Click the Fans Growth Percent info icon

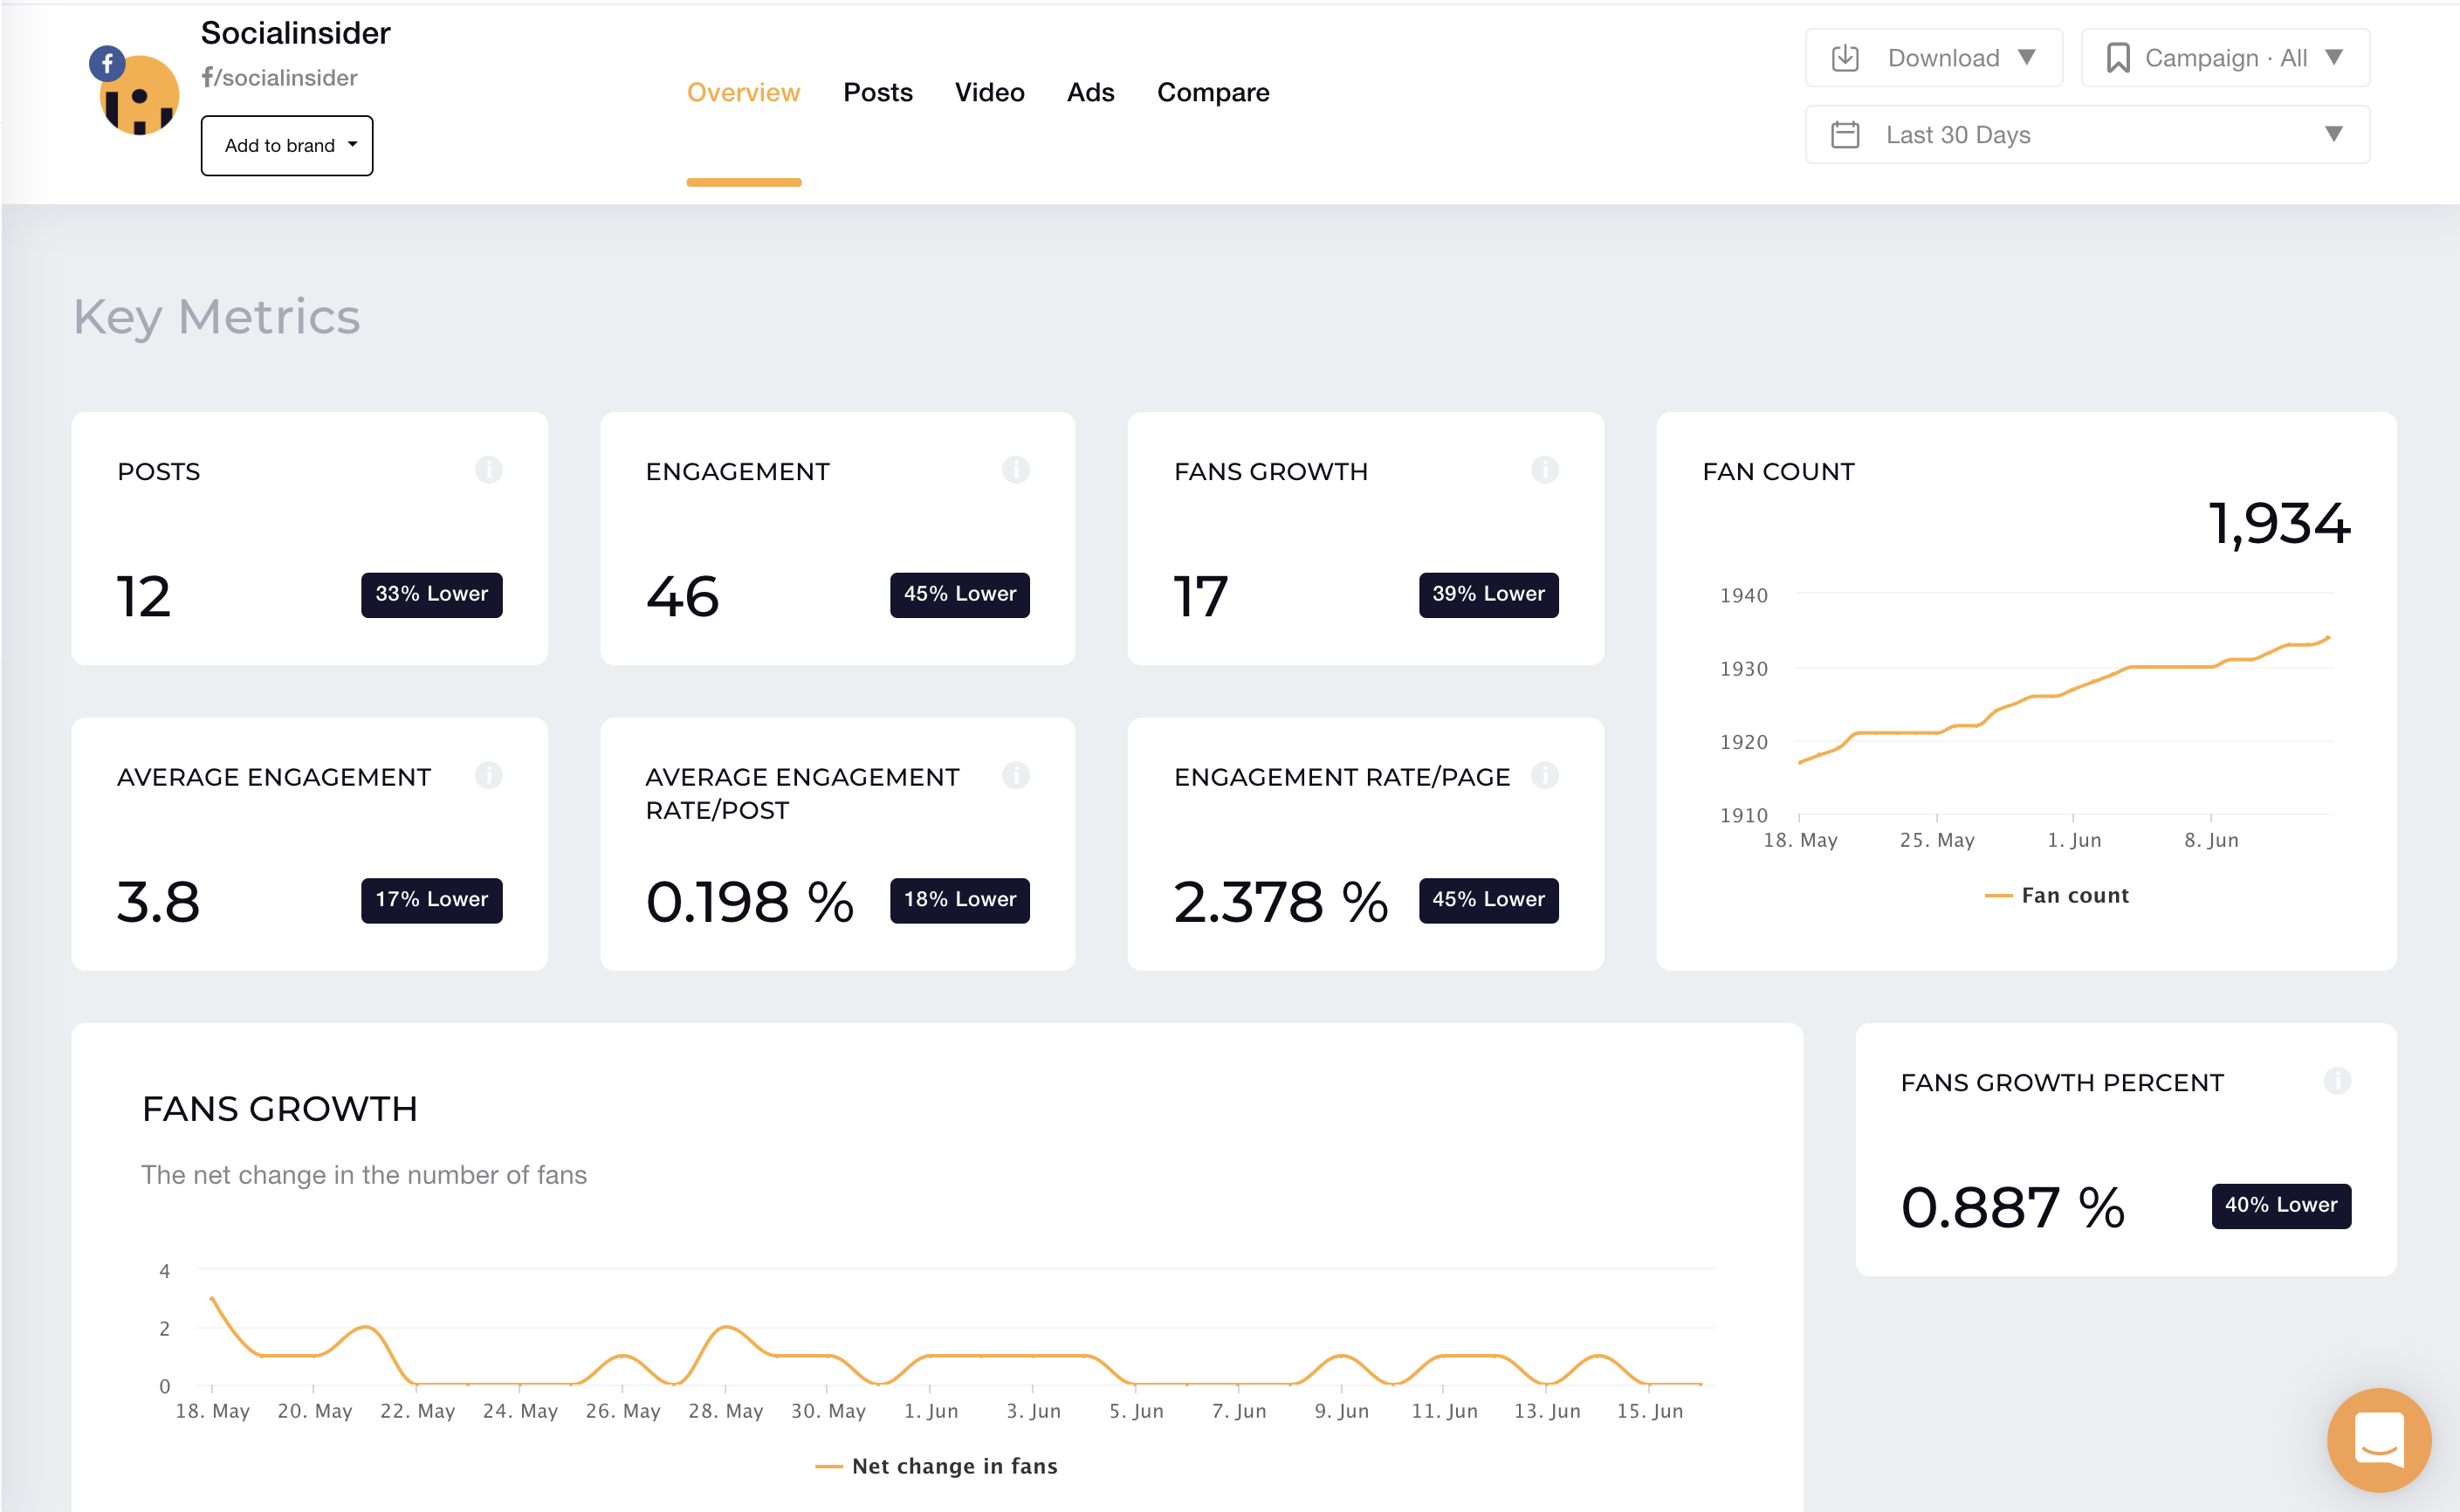[2337, 1080]
